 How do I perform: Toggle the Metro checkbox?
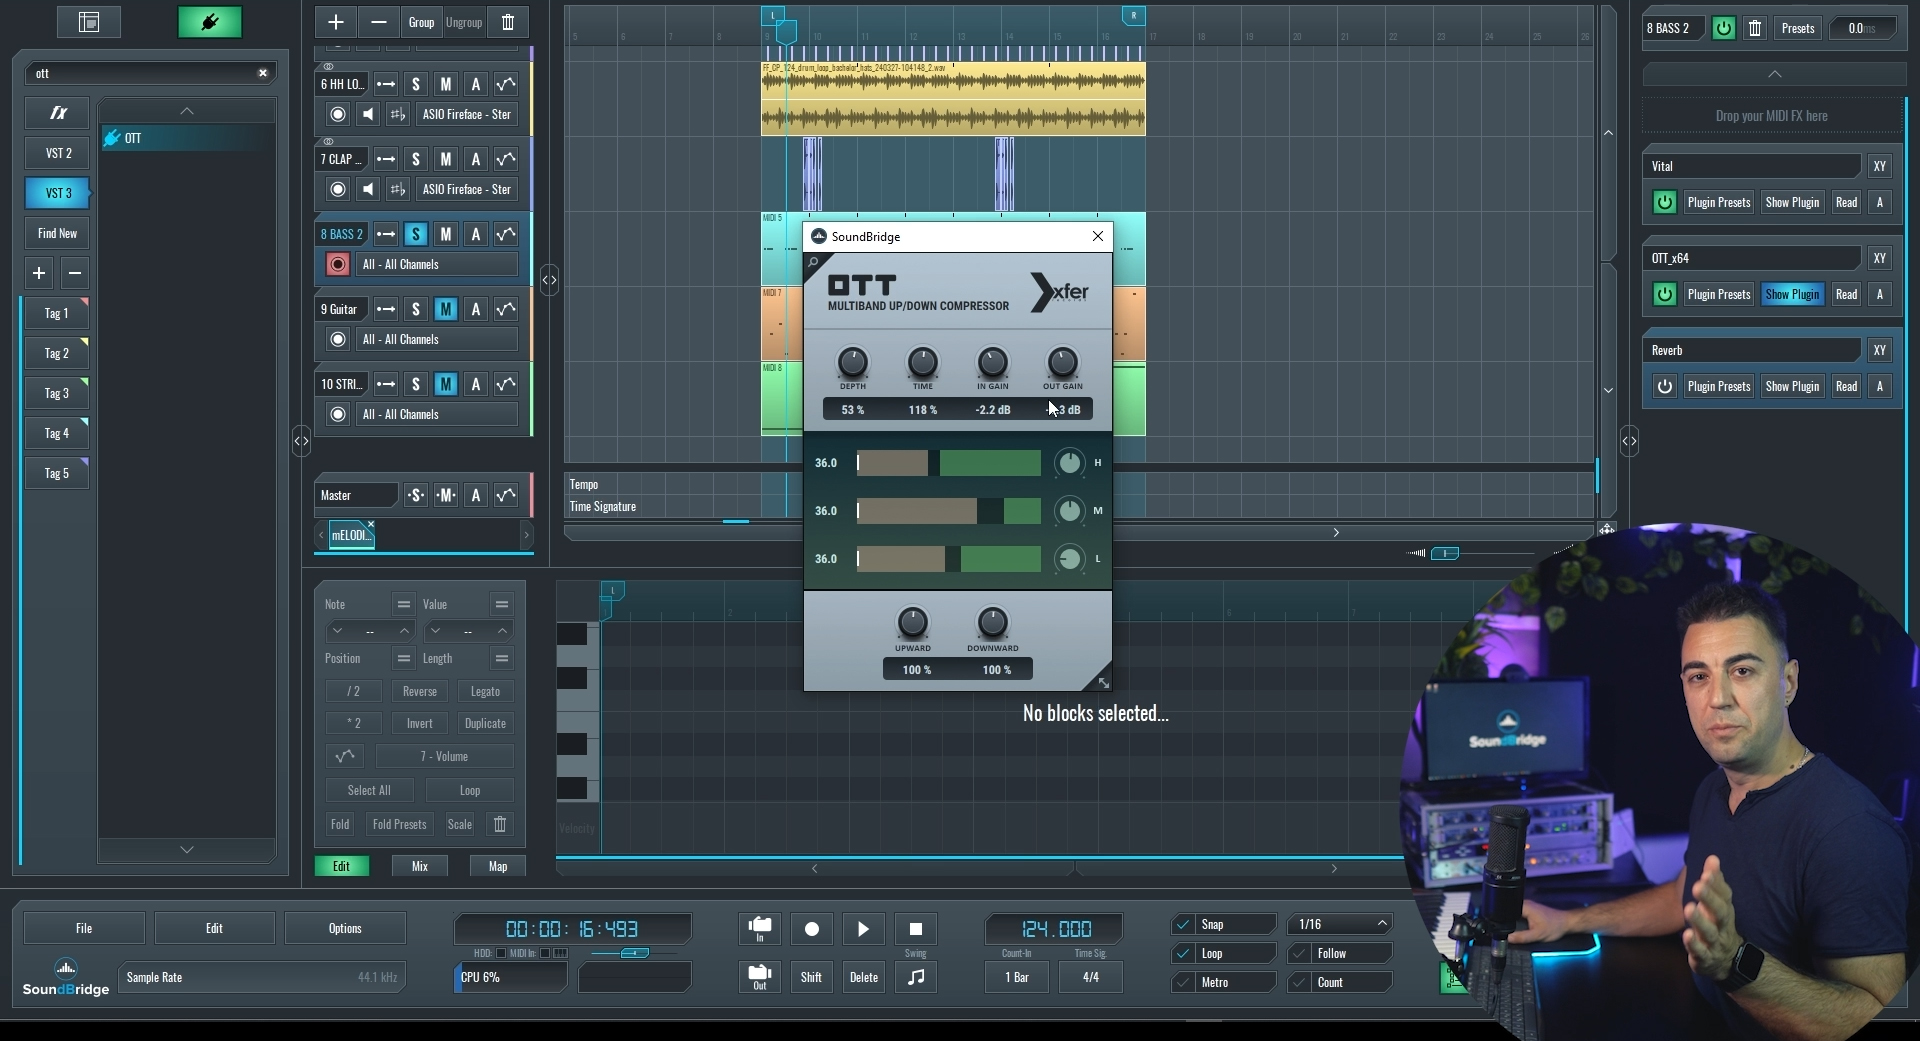(1183, 982)
